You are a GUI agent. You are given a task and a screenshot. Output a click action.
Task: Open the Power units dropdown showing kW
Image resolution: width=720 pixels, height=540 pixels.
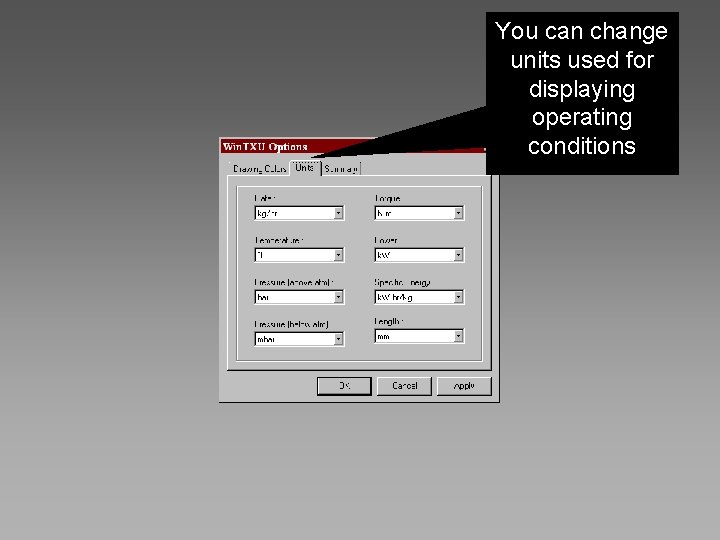419,255
